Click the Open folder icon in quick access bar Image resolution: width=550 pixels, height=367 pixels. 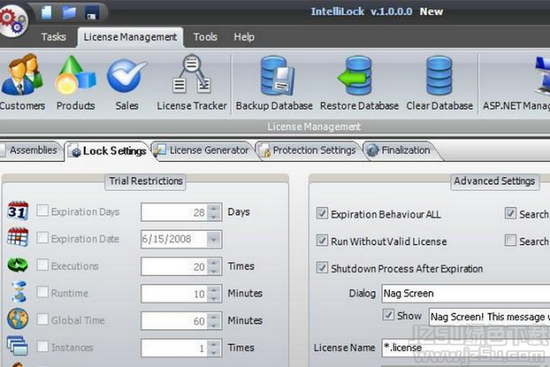coord(69,12)
